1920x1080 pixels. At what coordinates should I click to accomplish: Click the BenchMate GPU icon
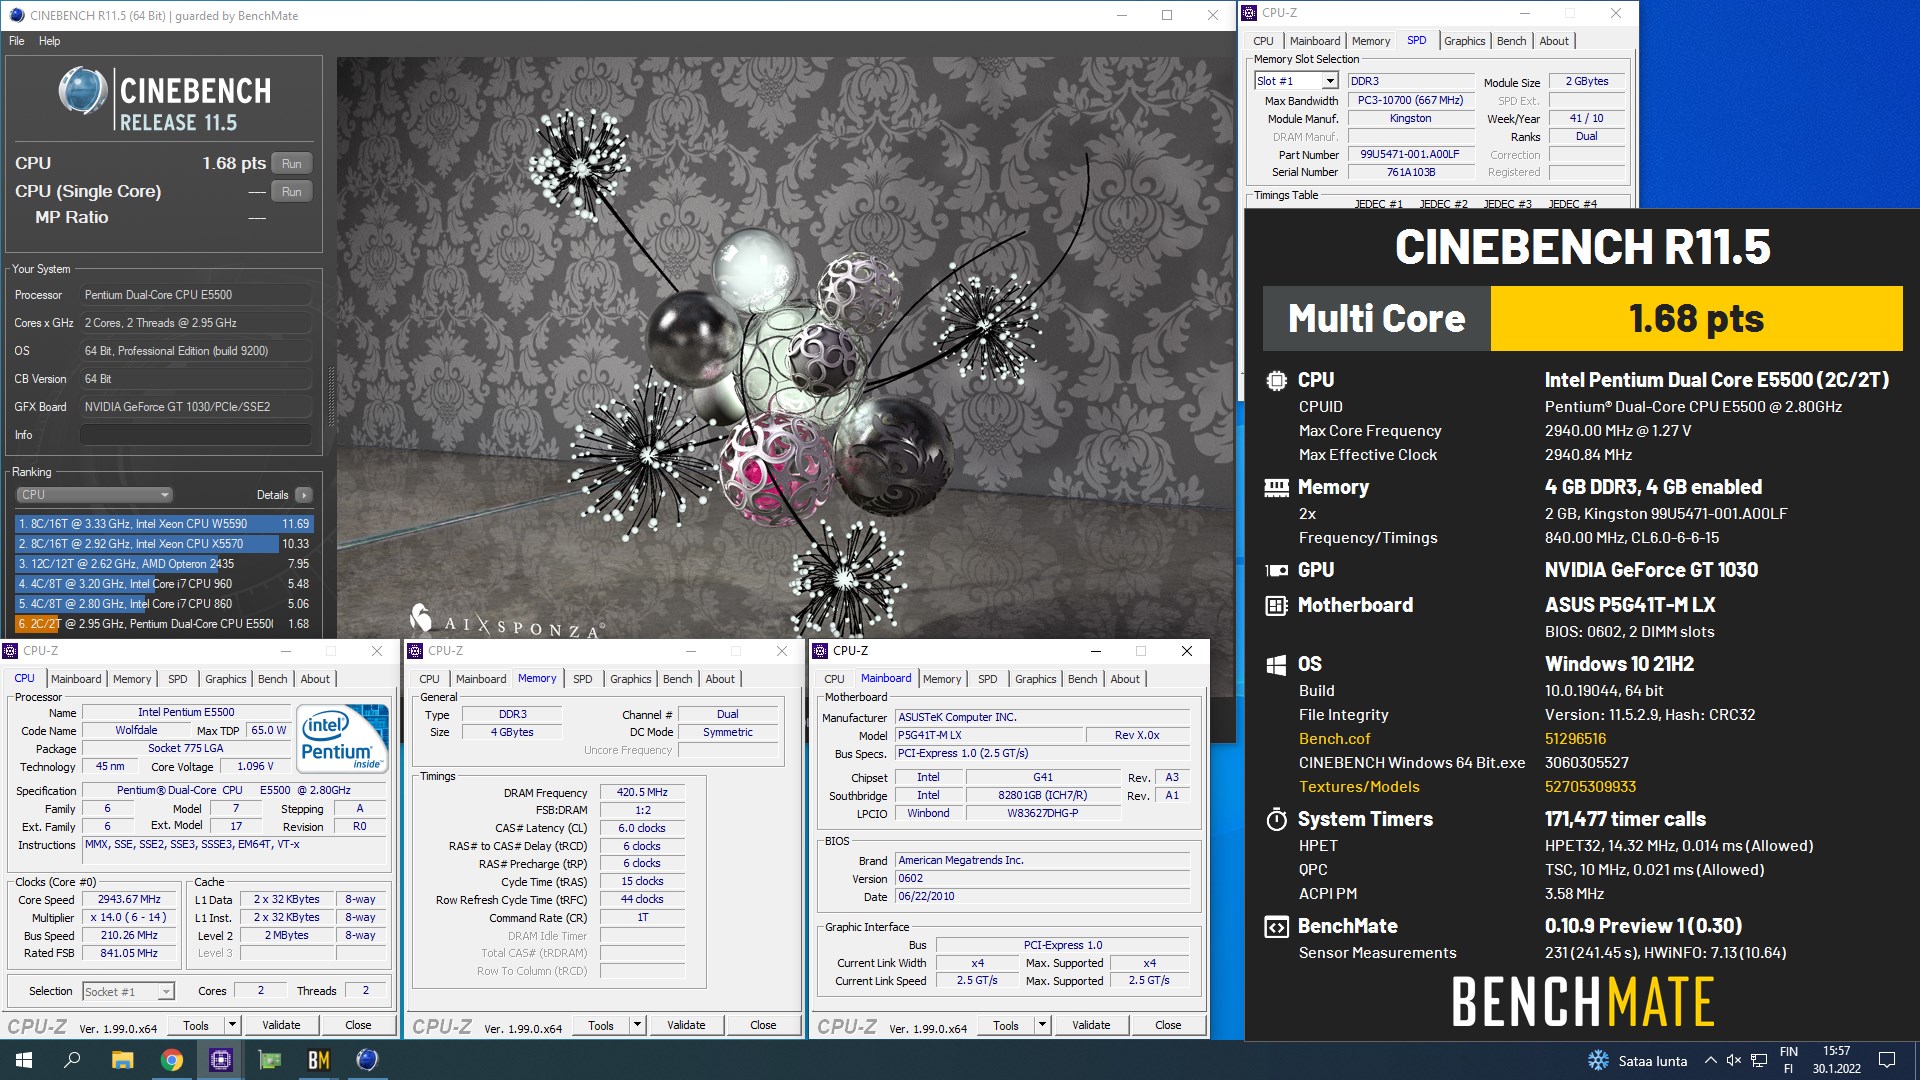coord(1276,571)
